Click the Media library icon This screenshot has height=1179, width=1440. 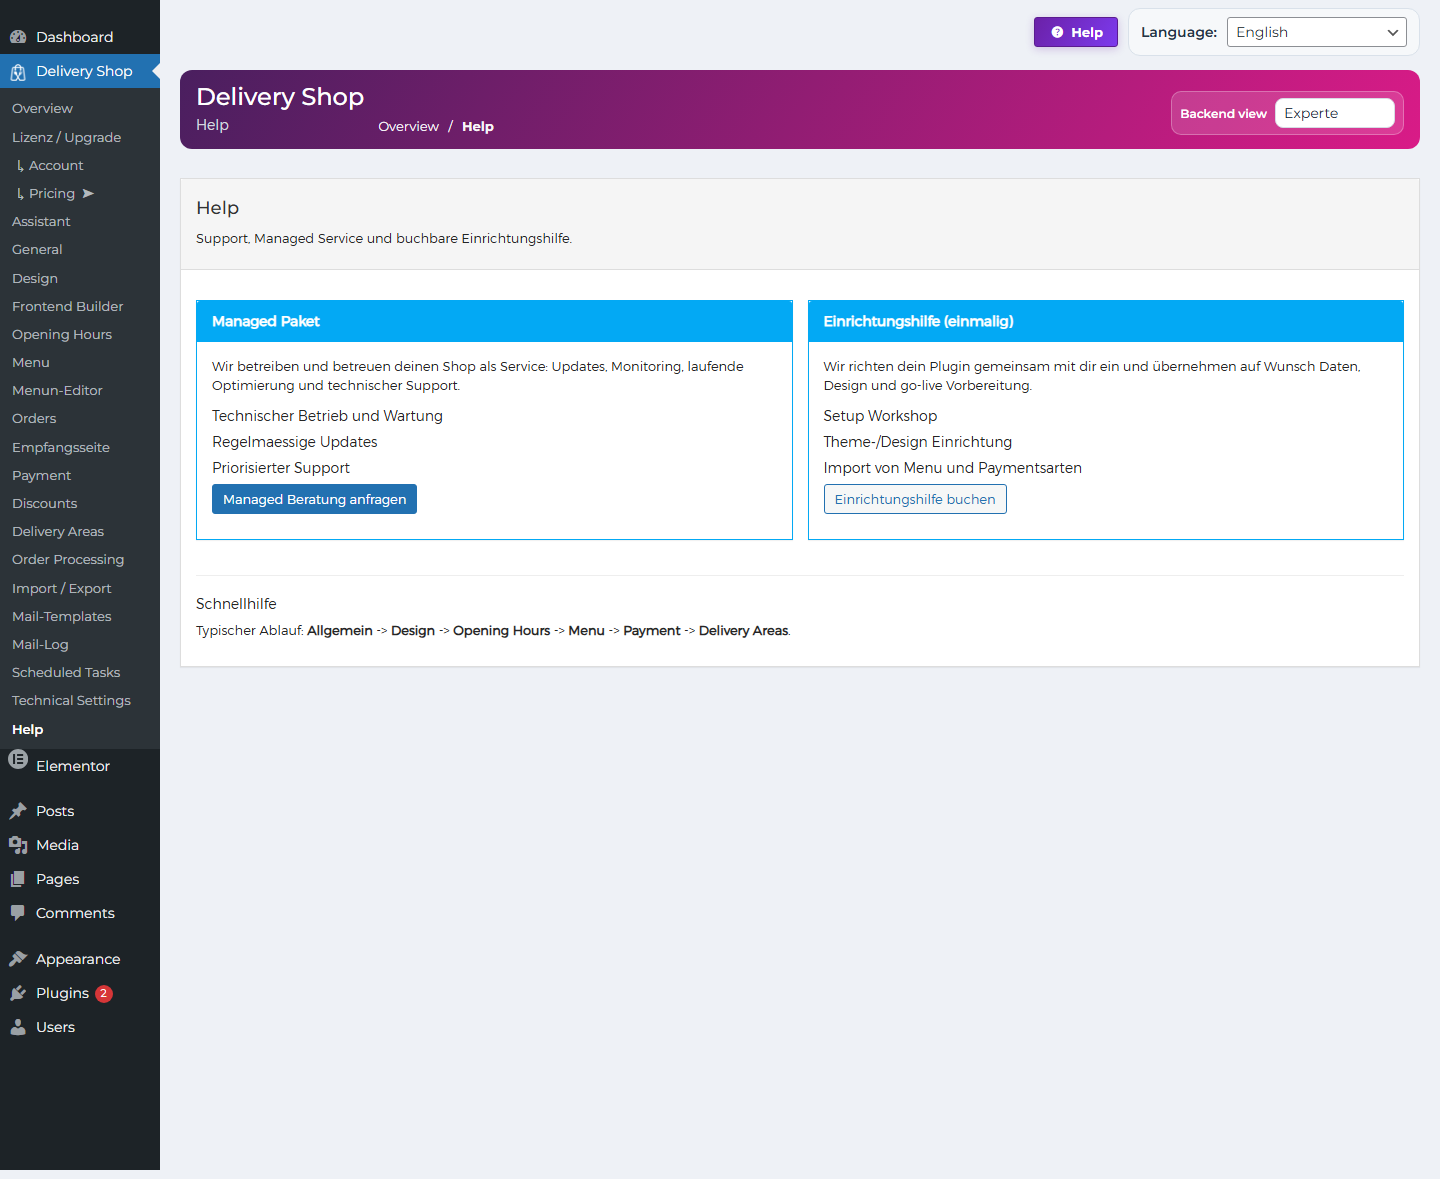click(18, 845)
